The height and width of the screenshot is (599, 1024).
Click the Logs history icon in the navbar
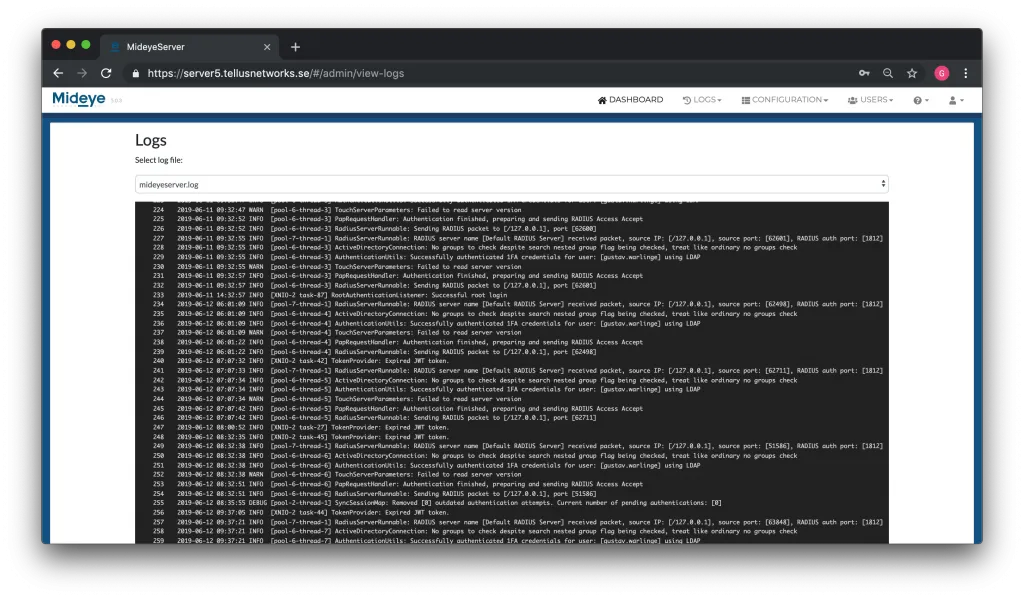click(x=688, y=99)
